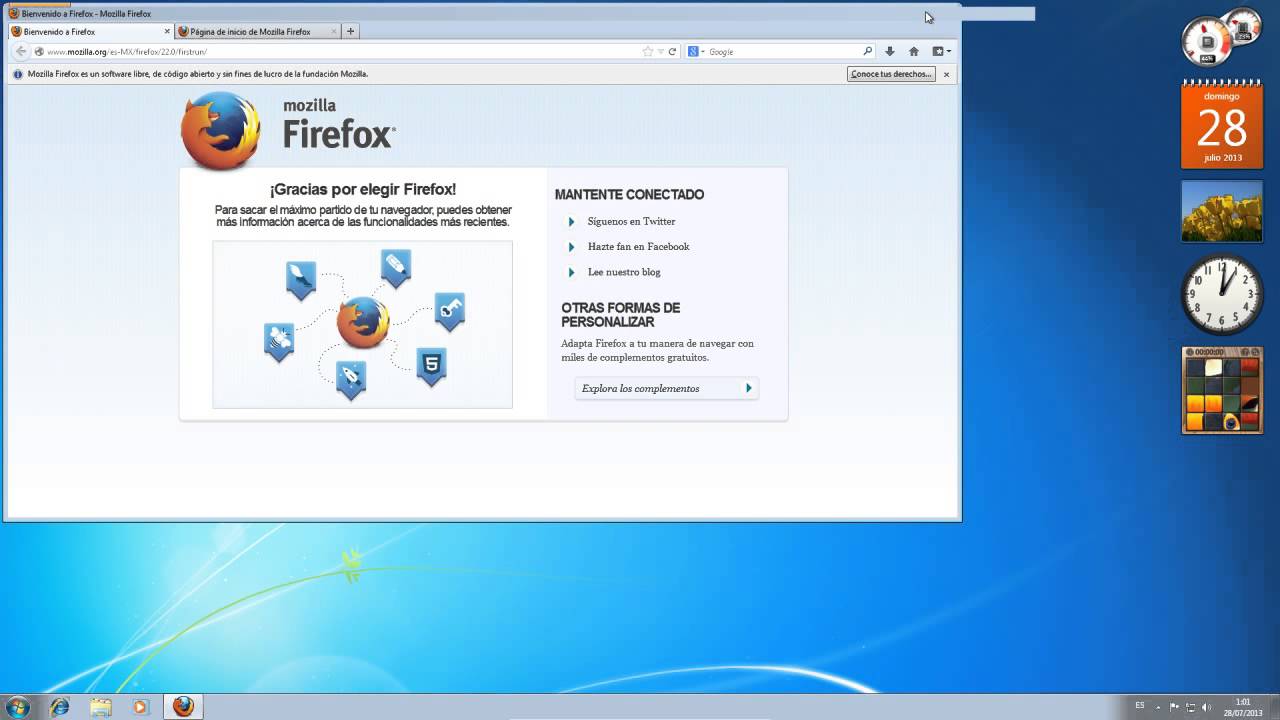Screen dimensions: 1280x720
Task: Click the analog clock gadget
Action: pyautogui.click(x=1222, y=294)
